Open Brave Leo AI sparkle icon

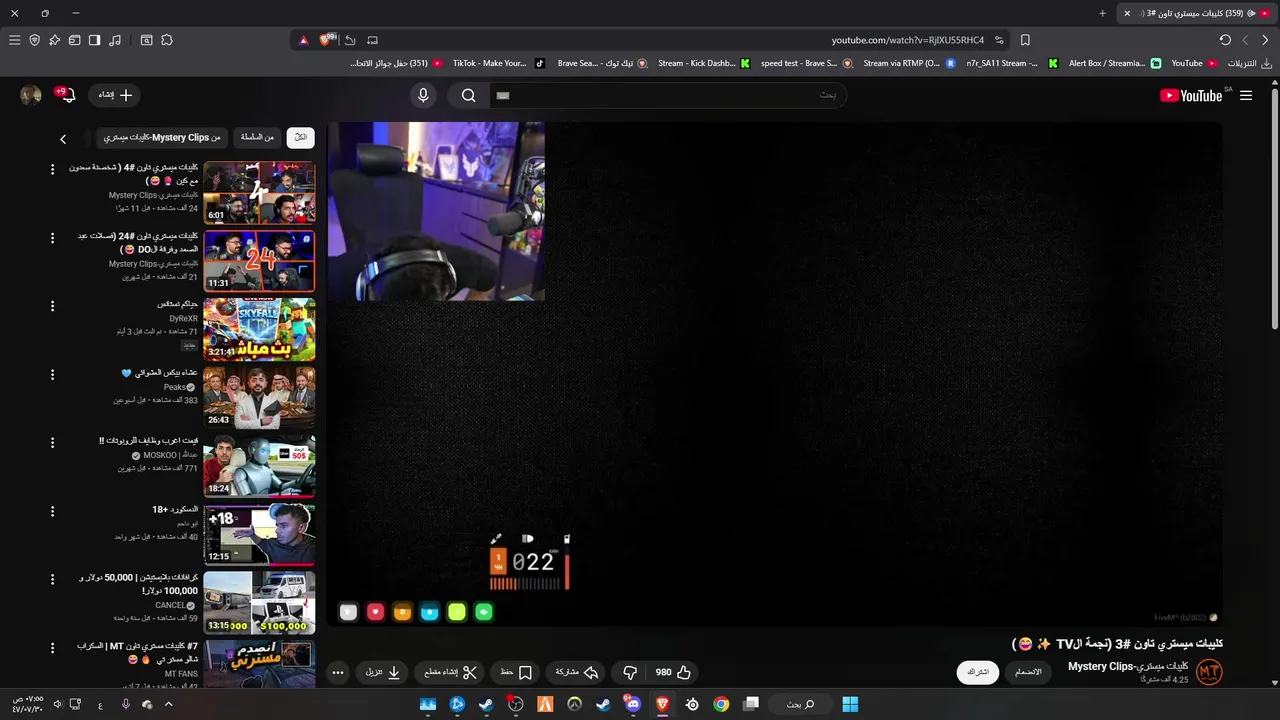[54, 40]
